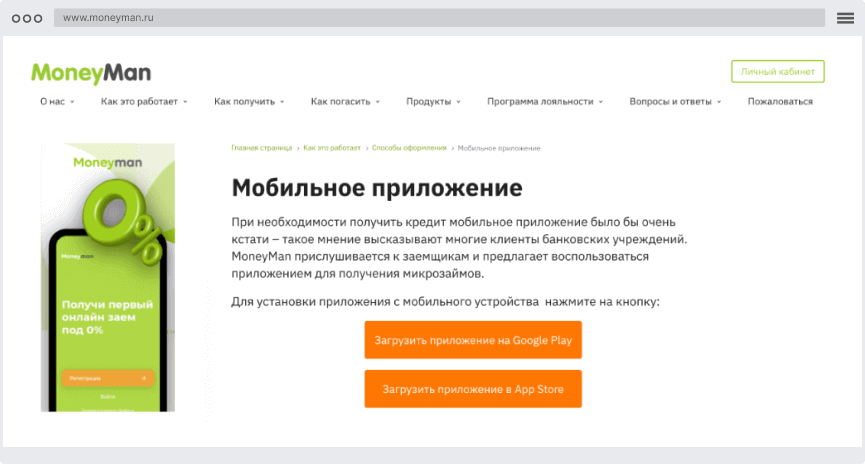Open the browser hamburger menu icon
Viewport: 865px width, 464px height.
coord(845,18)
